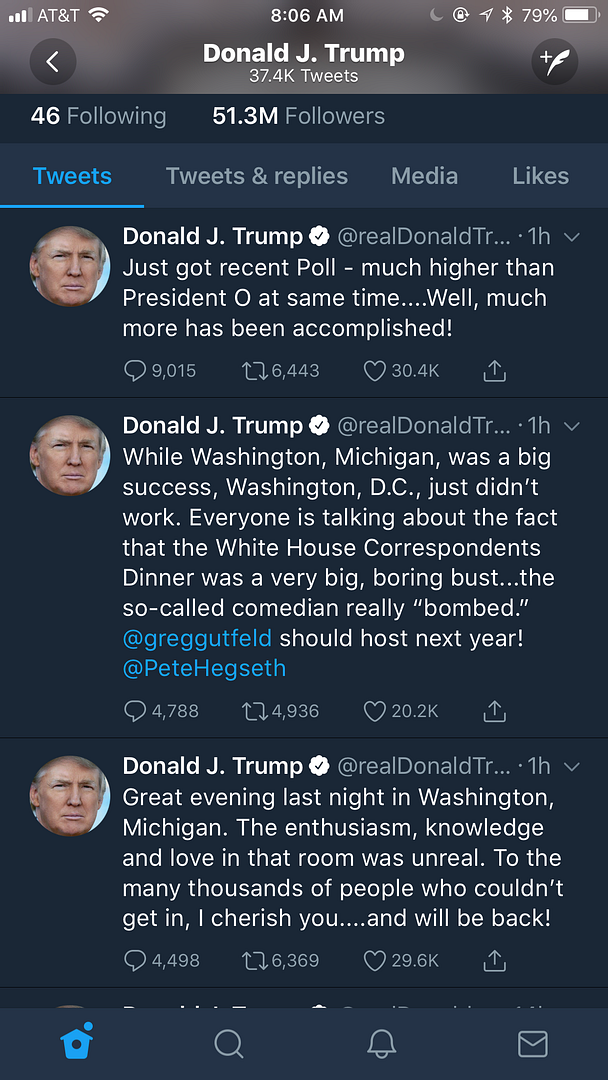Screen dimensions: 608x1080
Task: Open Notifications bell in bottom bar
Action: pyautogui.click(x=381, y=1043)
